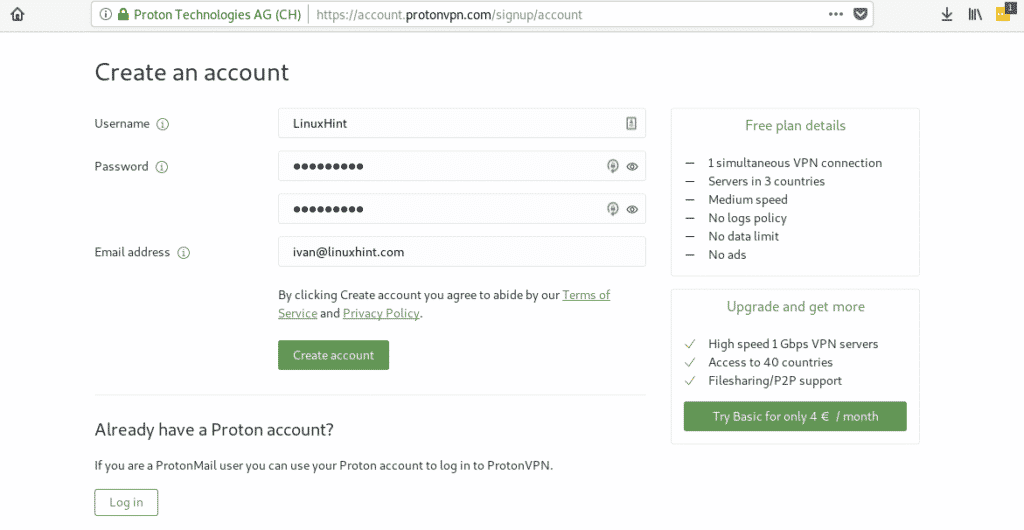Click the yellow extension icon with badge
Viewport: 1024px width, 530px height.
point(1004,12)
